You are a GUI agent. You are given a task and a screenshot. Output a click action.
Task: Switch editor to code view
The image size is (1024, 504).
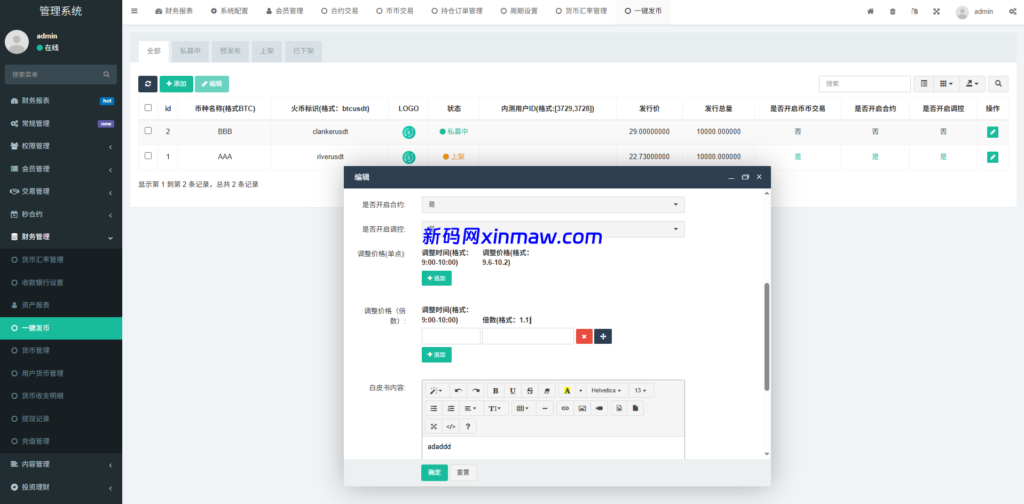click(x=451, y=426)
